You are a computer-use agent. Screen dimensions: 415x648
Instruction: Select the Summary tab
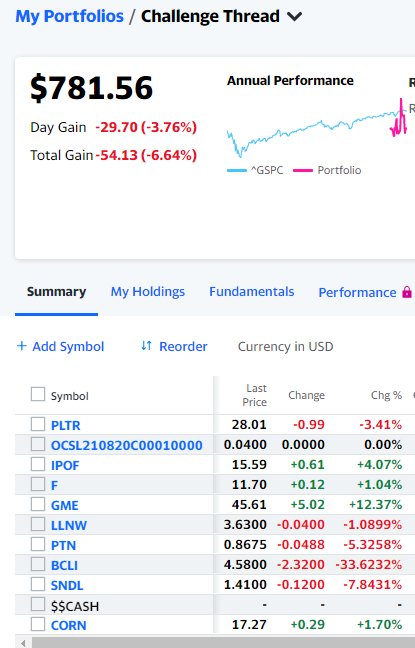(x=56, y=292)
